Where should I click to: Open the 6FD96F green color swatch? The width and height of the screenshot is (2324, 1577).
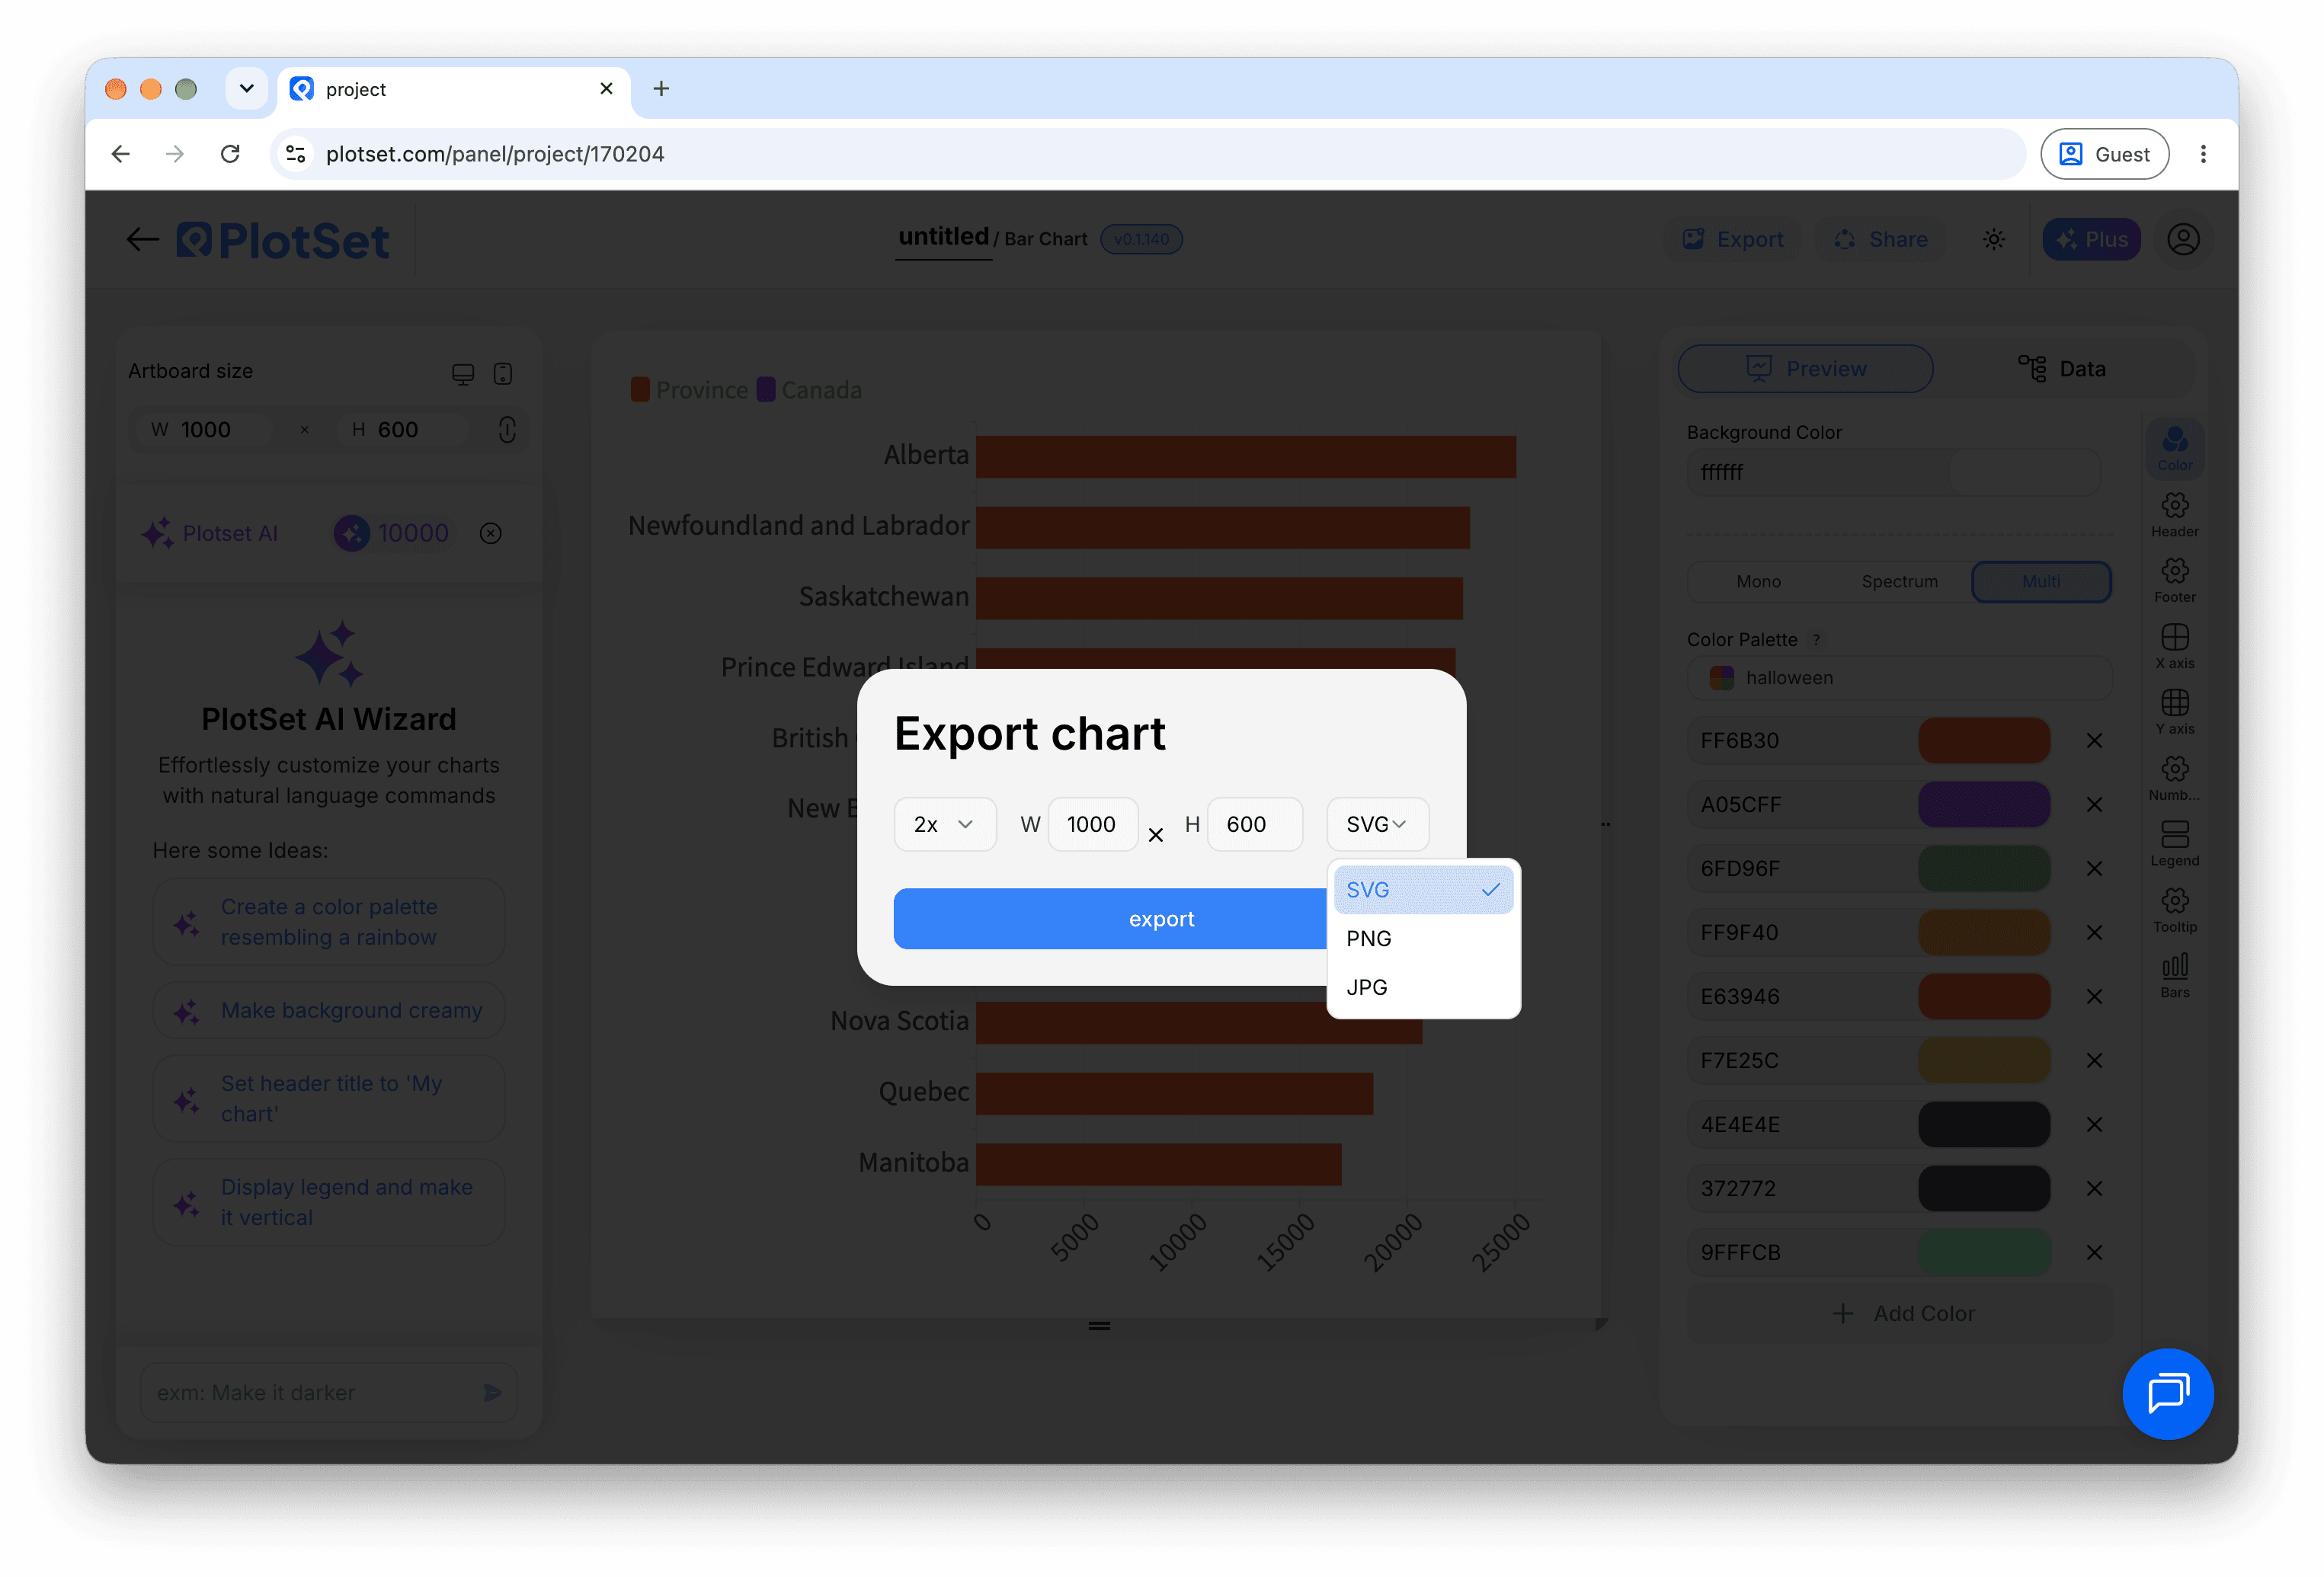[x=1983, y=869]
